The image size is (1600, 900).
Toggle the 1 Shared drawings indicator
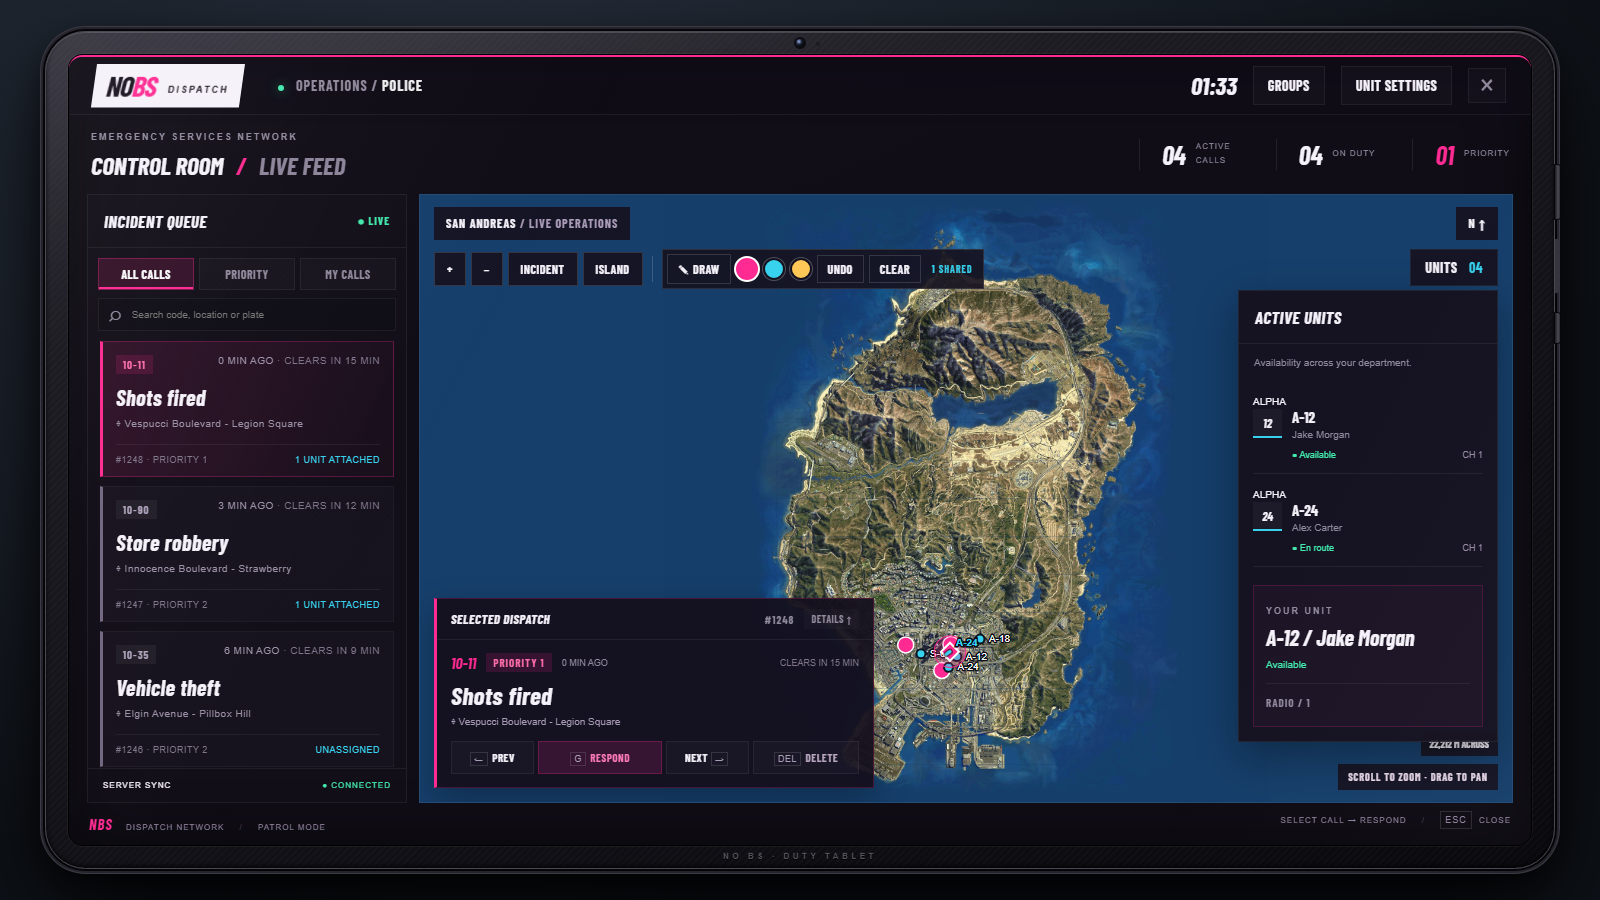(951, 269)
